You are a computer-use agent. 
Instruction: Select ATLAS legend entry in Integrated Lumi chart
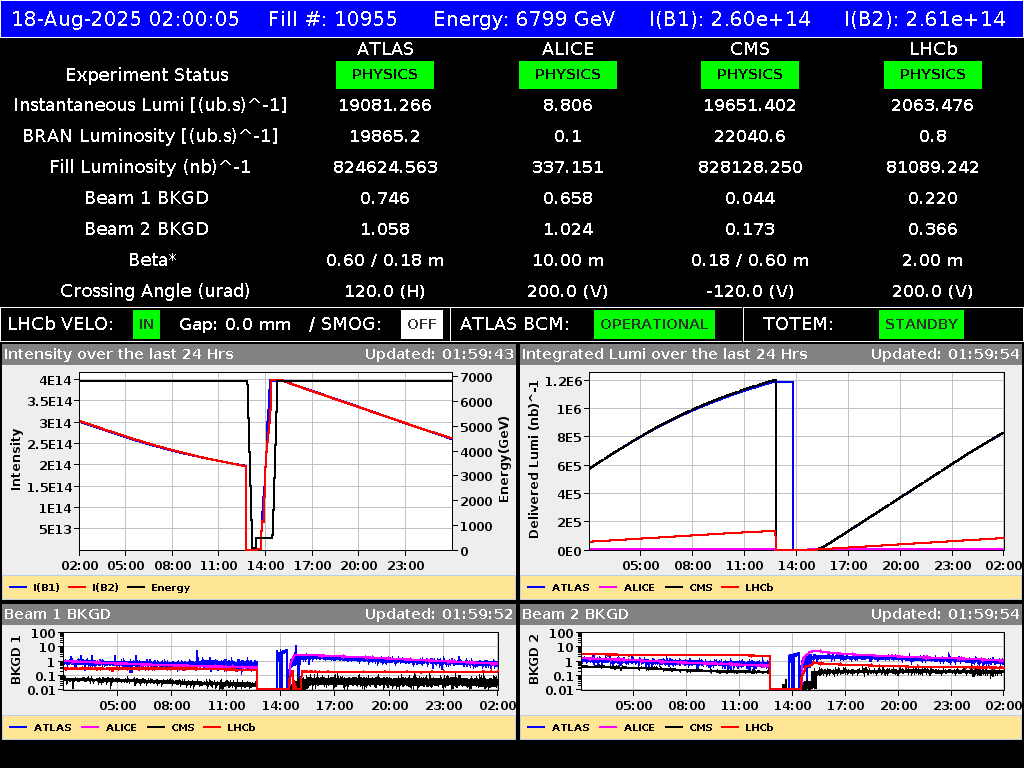click(558, 587)
